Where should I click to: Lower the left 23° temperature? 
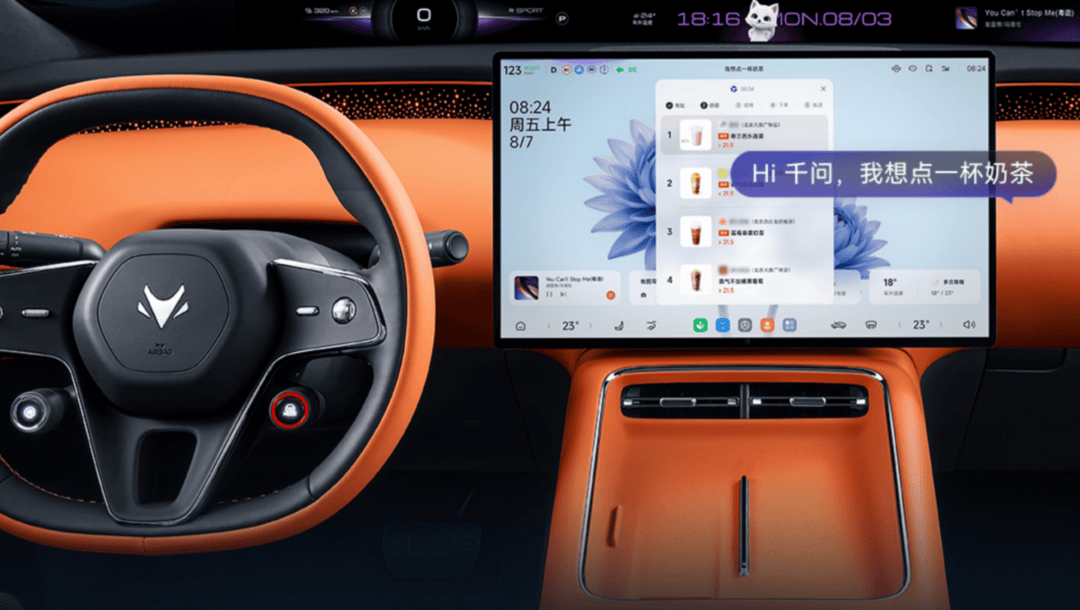tap(549, 326)
